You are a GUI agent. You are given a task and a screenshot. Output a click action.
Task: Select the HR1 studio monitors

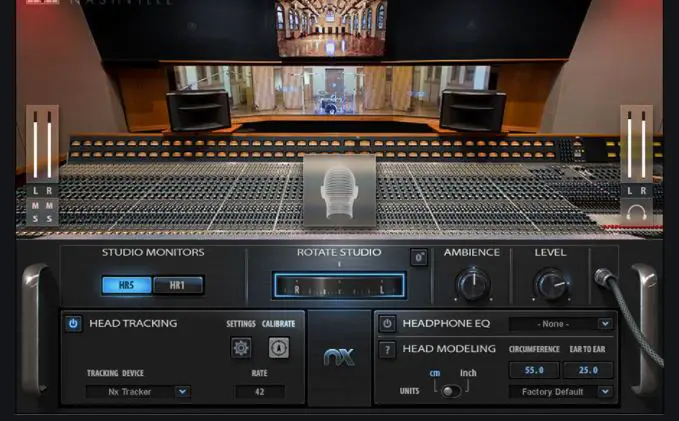(x=178, y=285)
